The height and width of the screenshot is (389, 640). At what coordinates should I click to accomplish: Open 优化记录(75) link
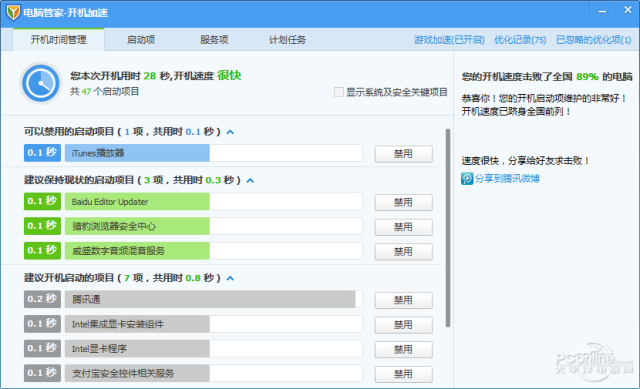pyautogui.click(x=520, y=40)
